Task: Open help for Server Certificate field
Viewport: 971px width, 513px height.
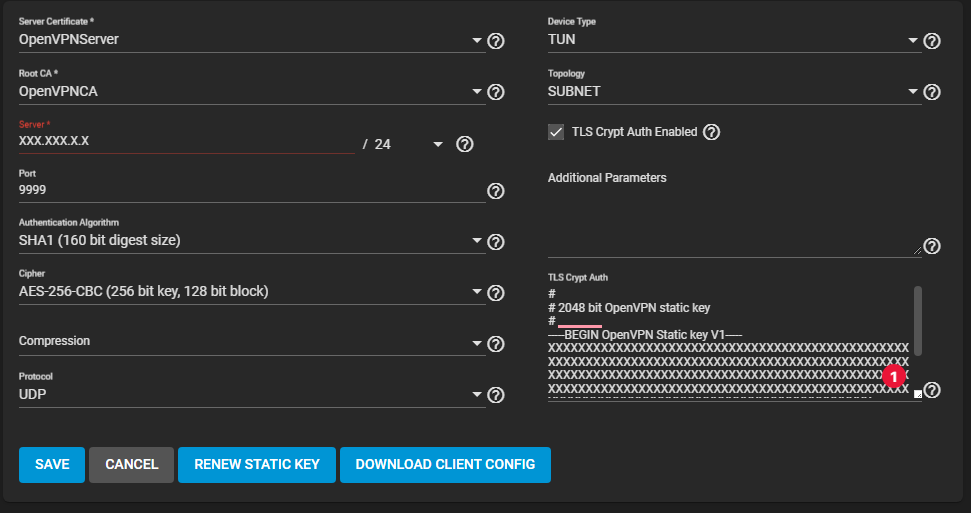Action: coord(495,41)
